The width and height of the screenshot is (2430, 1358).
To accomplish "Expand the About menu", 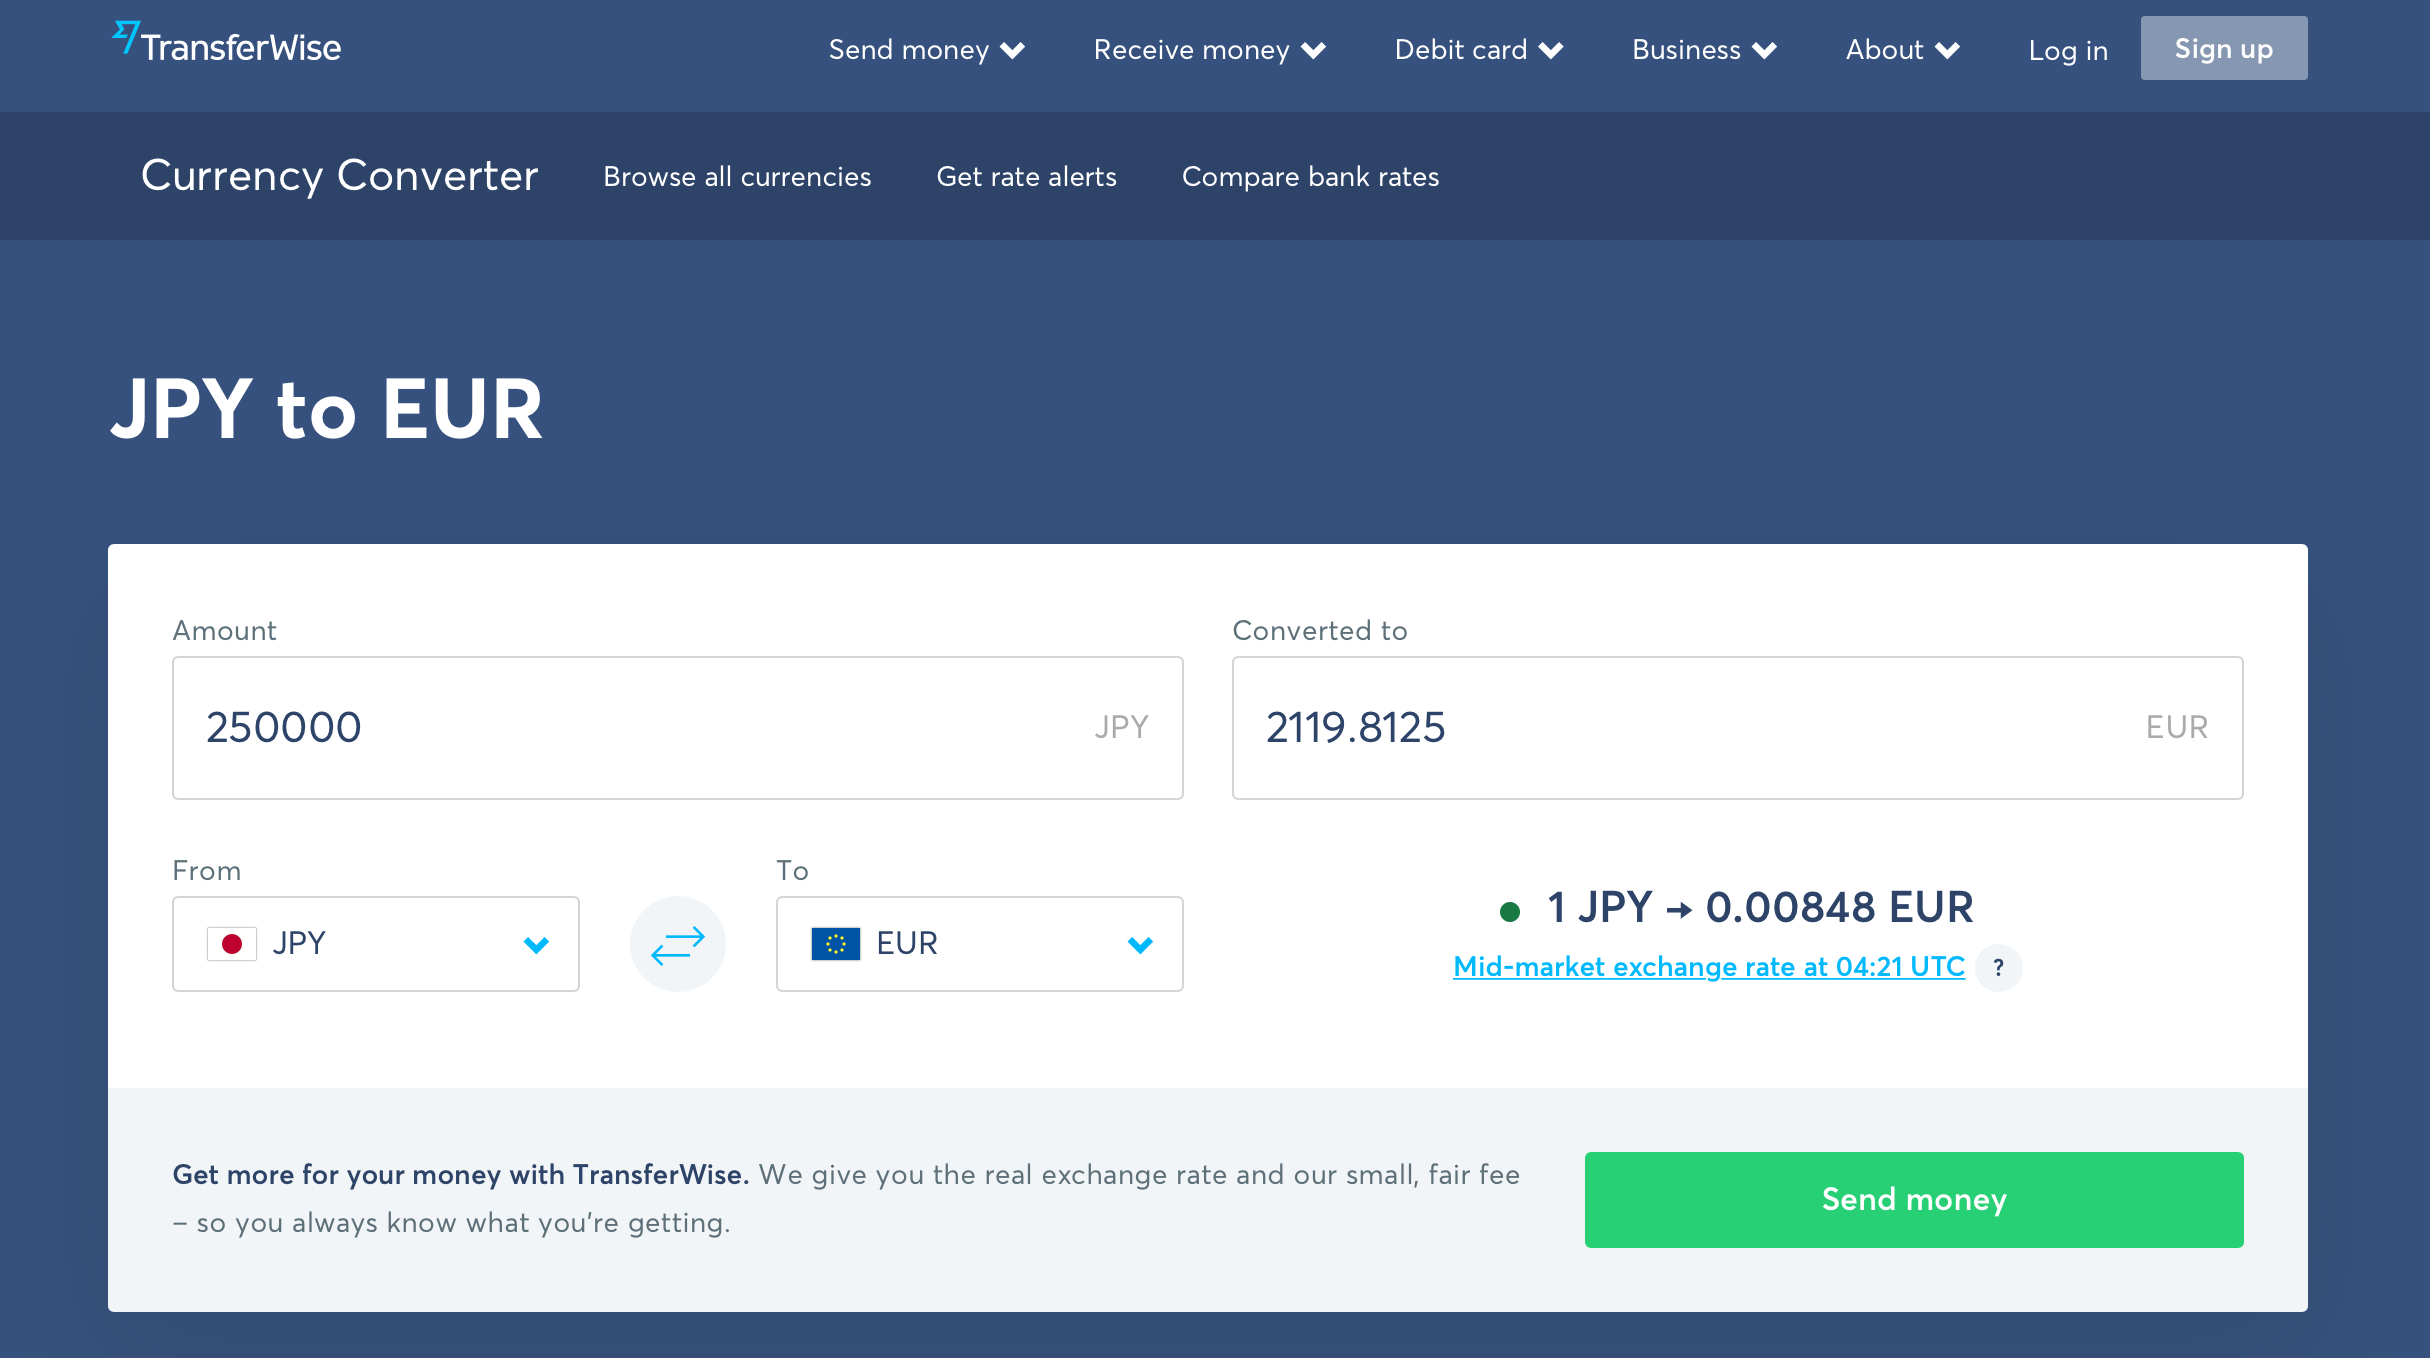I will 1903,50.
